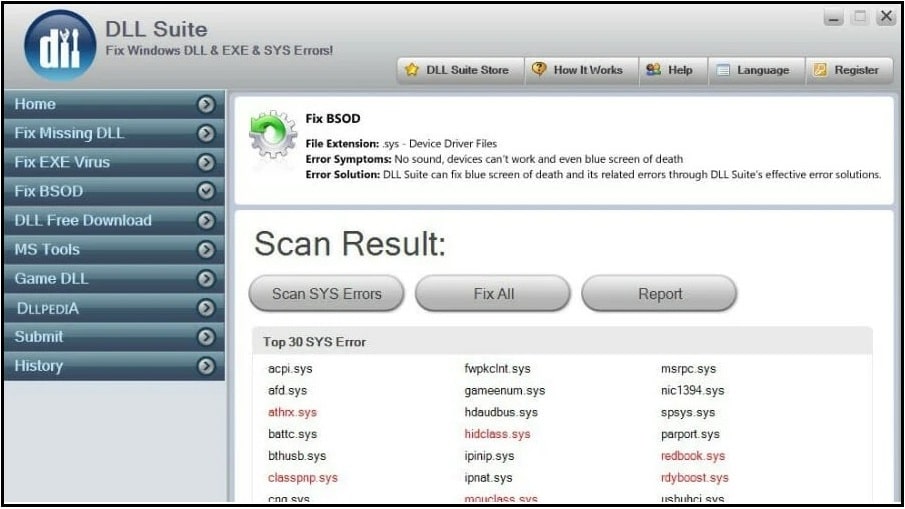Expand the History arrow
This screenshot has width=905, height=509.
click(206, 366)
